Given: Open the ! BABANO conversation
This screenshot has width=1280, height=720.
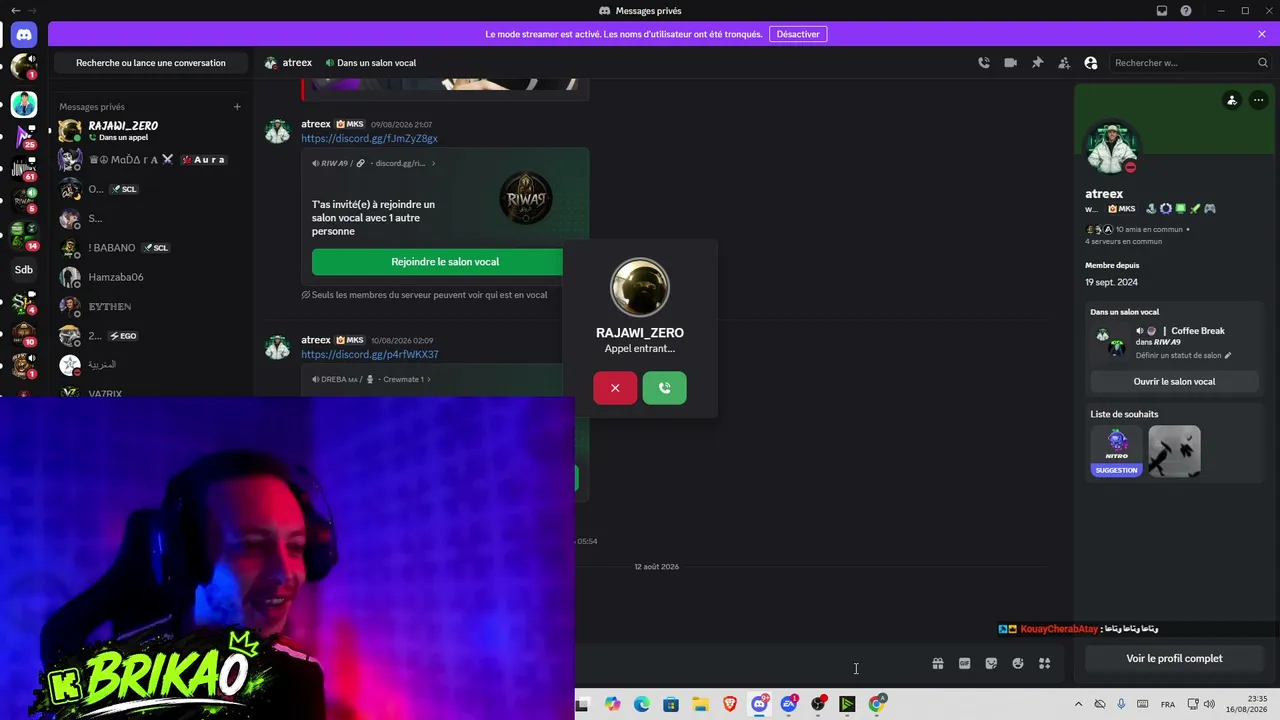Looking at the screenshot, I should (x=150, y=248).
